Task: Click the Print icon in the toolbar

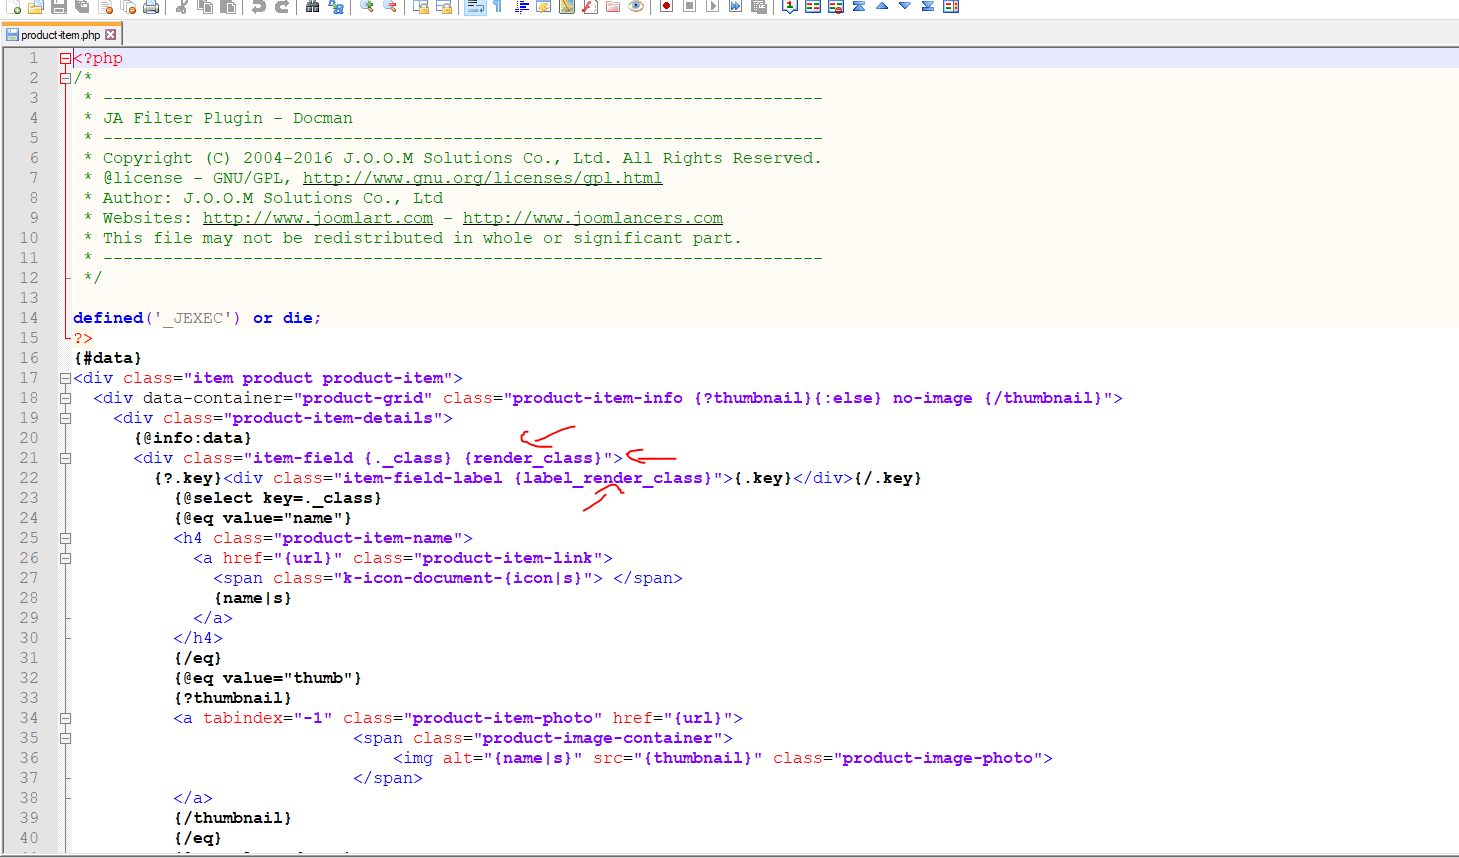Action: tap(151, 7)
